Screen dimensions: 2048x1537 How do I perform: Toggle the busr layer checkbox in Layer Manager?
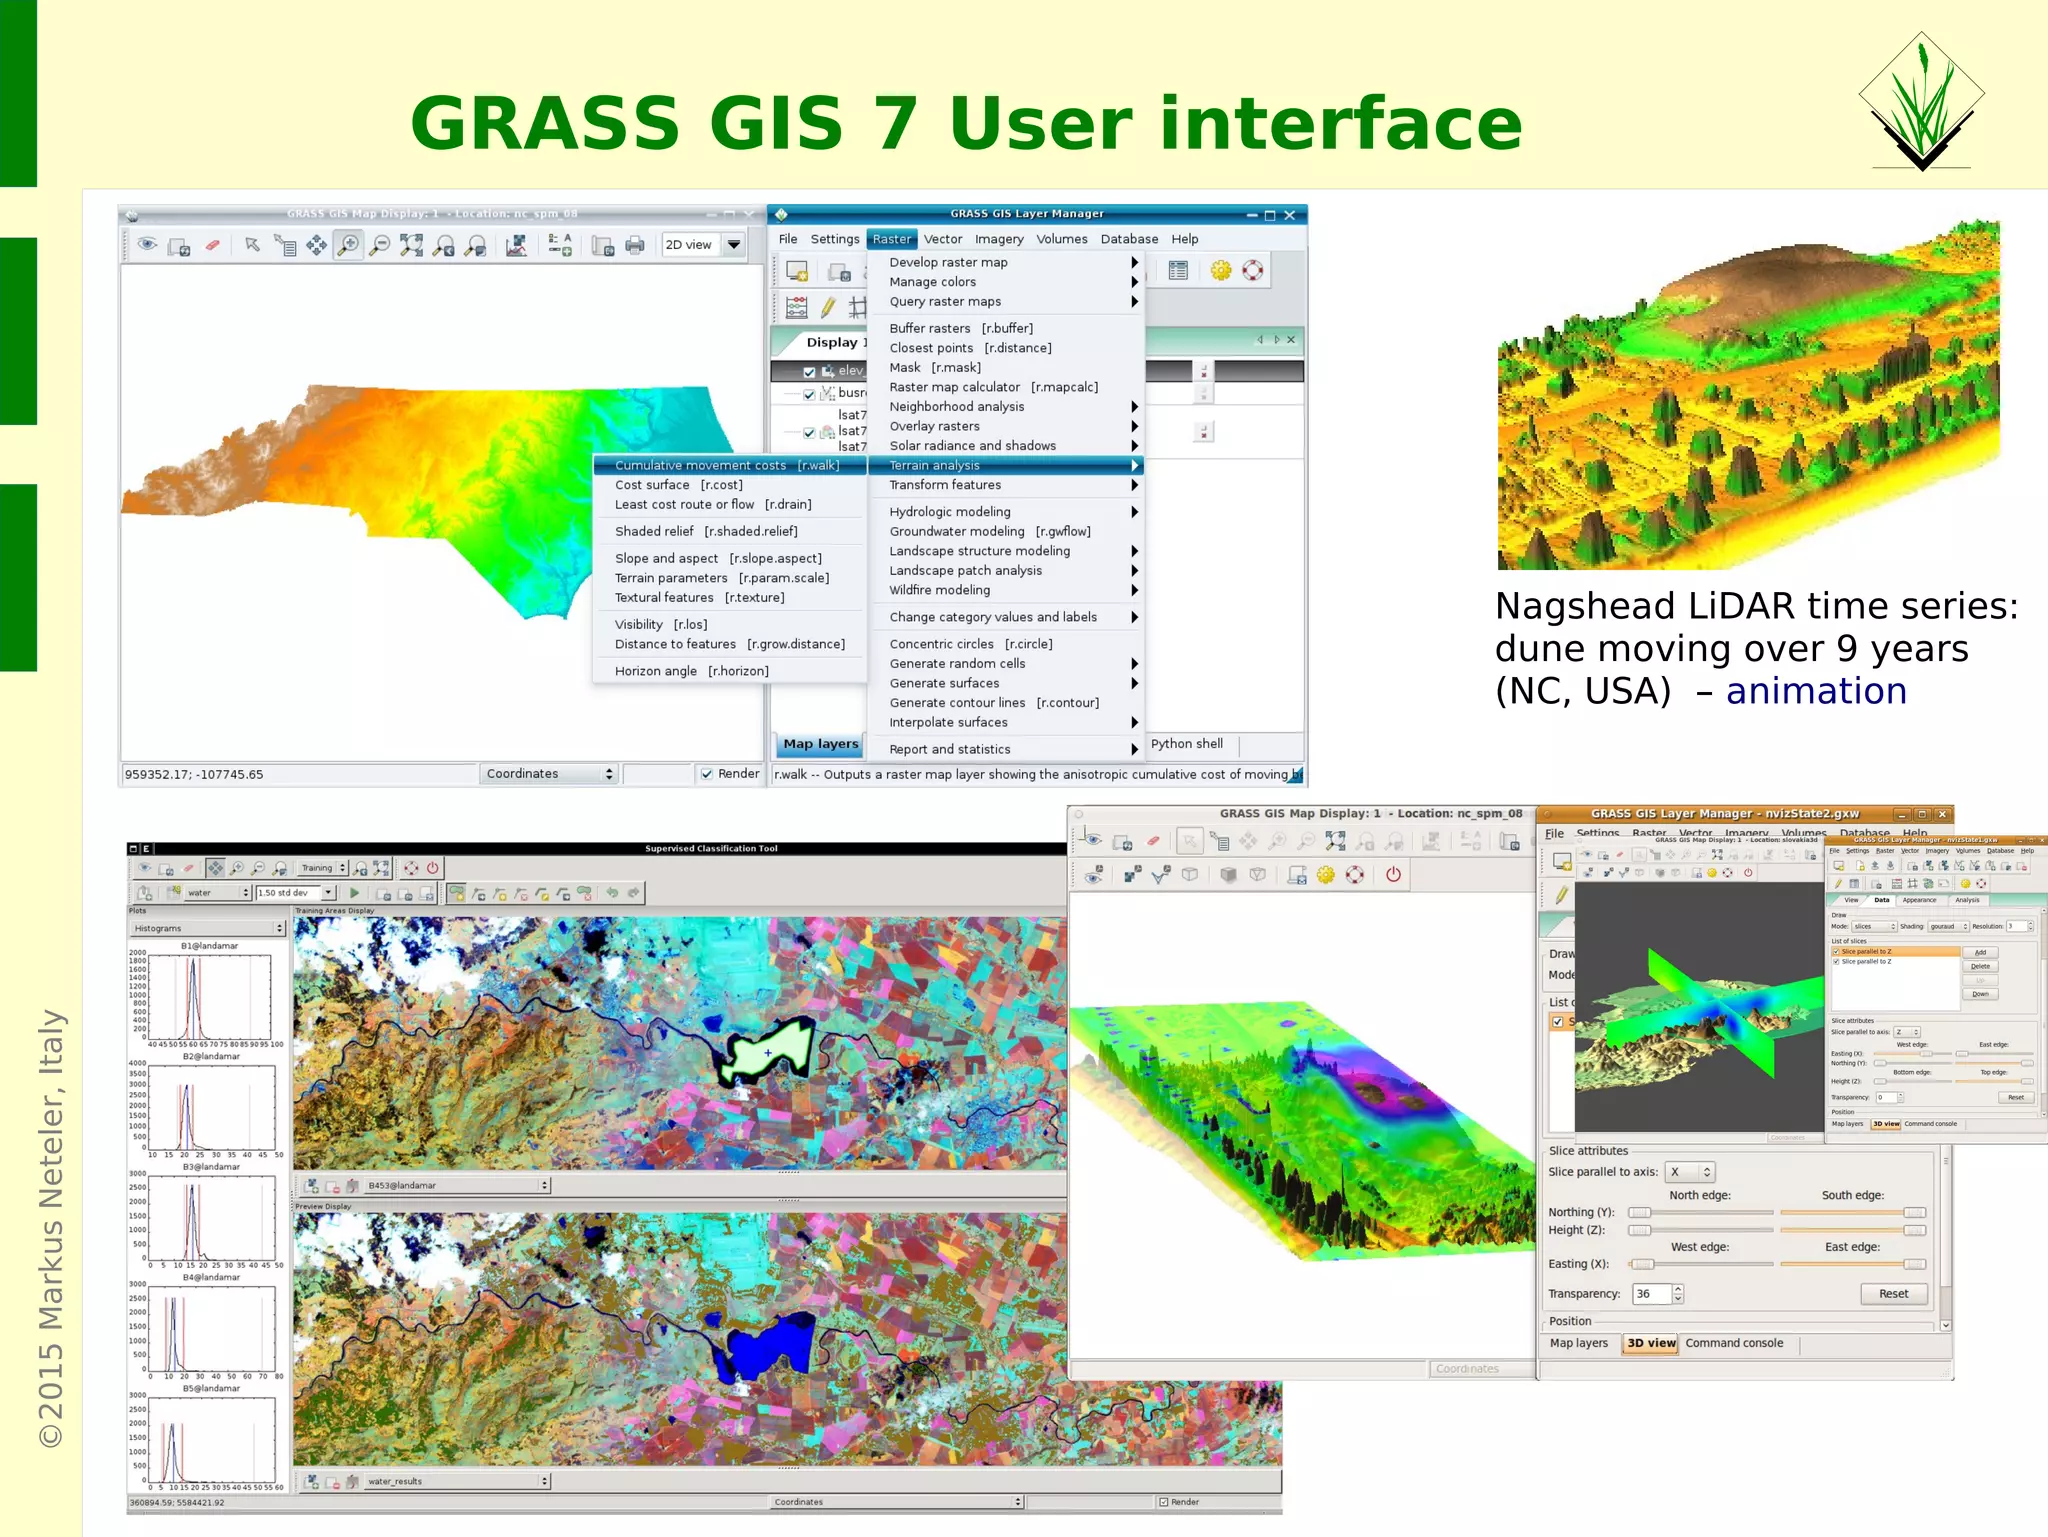809,394
